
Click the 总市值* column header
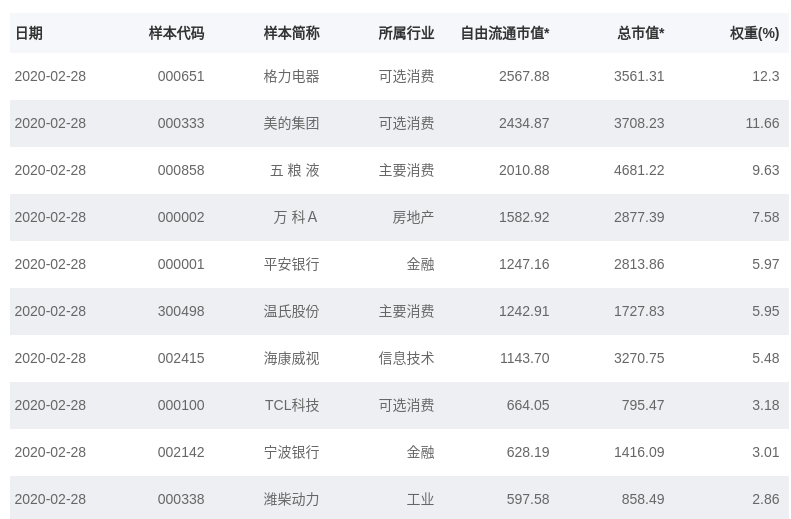click(641, 33)
